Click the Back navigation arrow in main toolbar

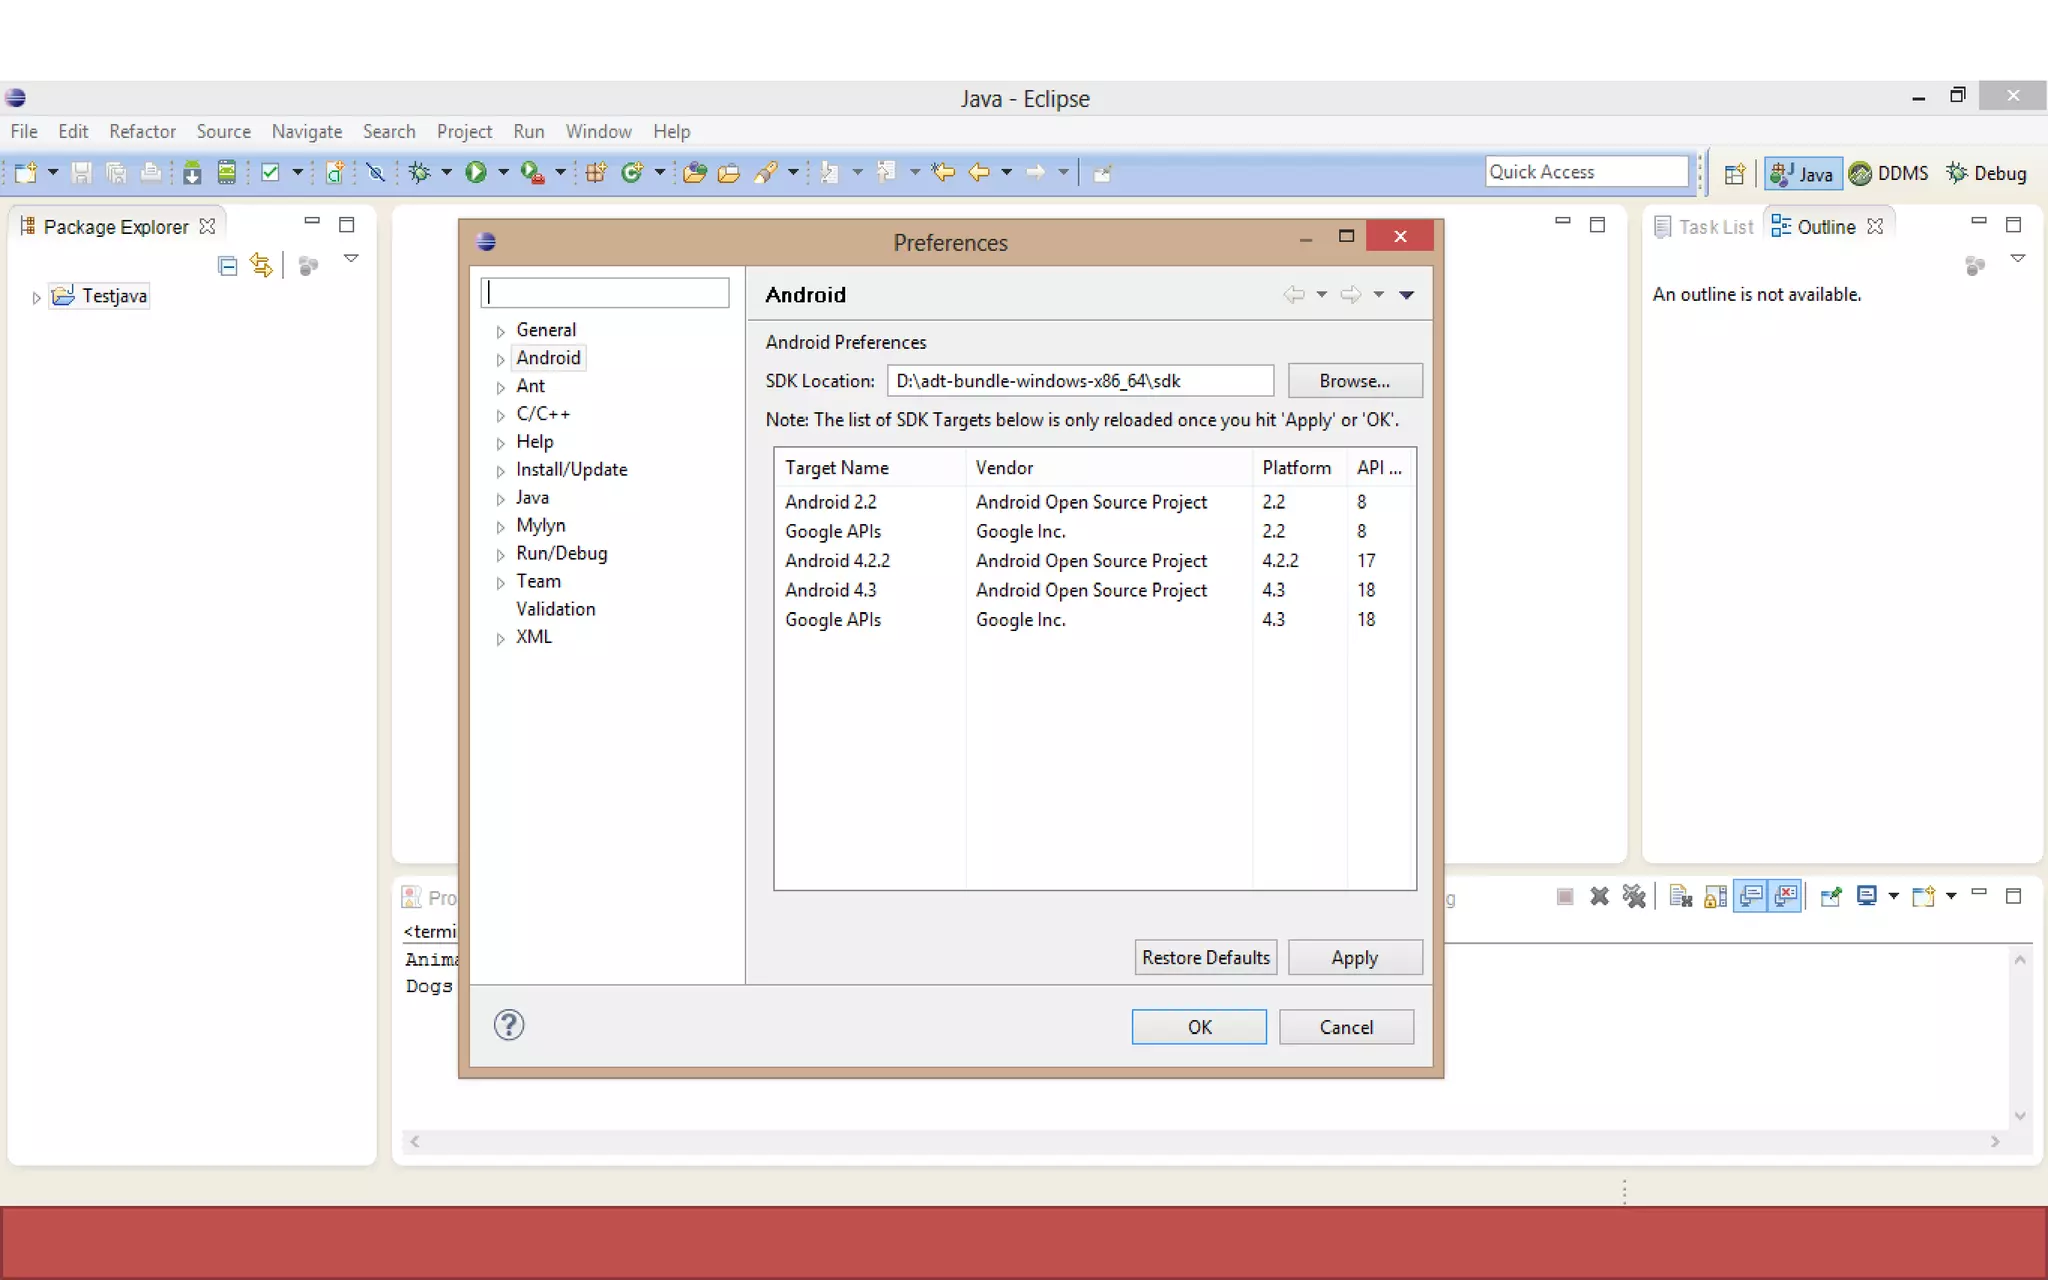tap(979, 173)
